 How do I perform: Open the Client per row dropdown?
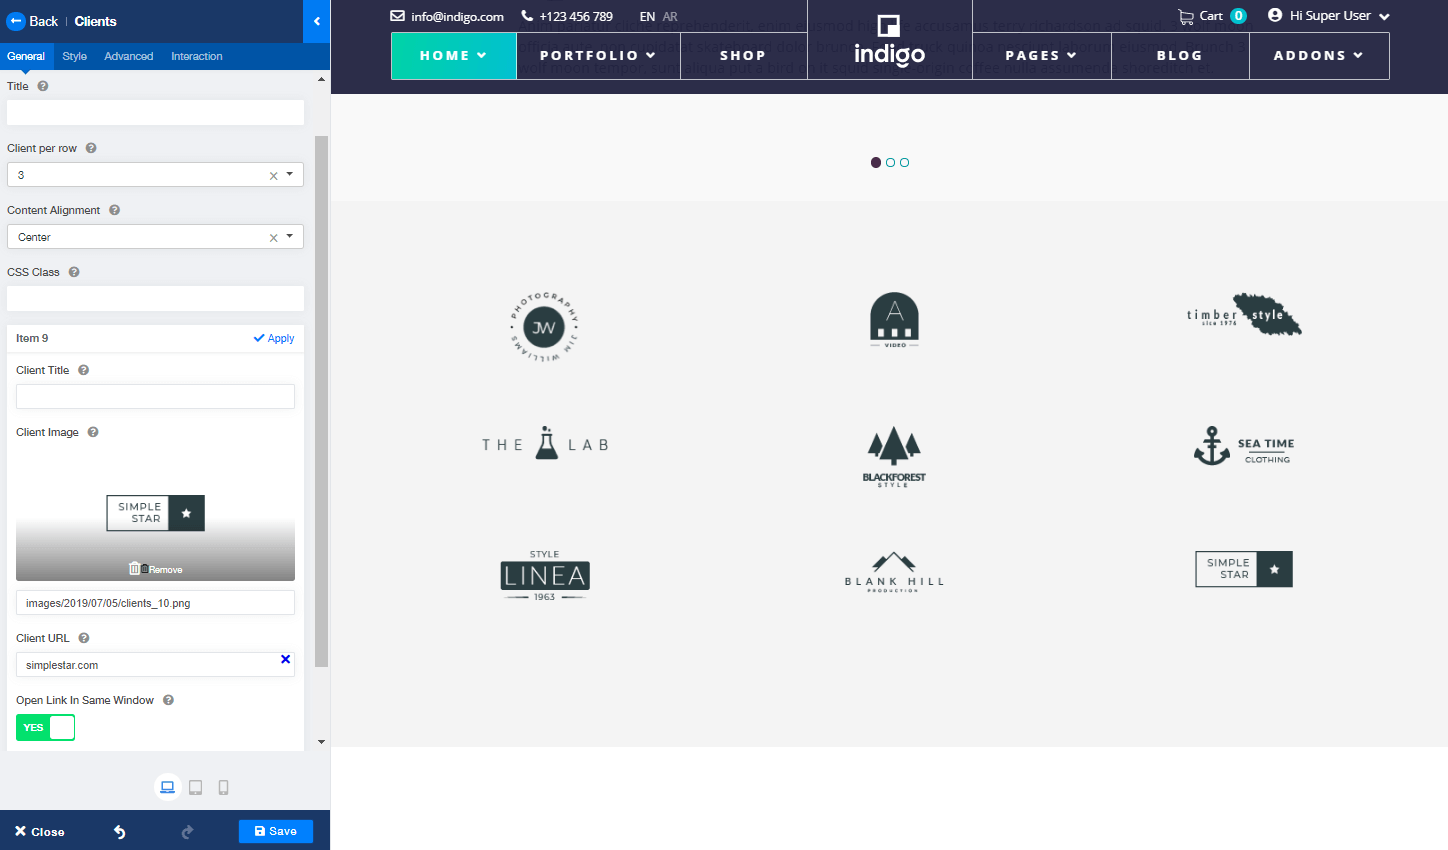290,175
